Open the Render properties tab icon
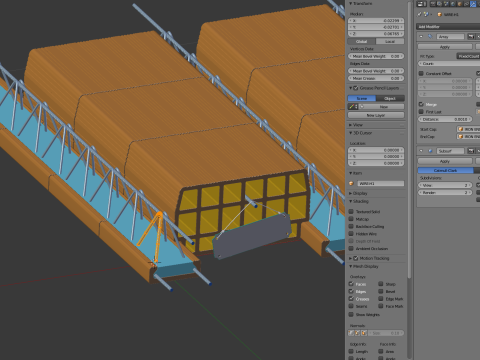Screen dimensions: 480x360 (433, 4)
